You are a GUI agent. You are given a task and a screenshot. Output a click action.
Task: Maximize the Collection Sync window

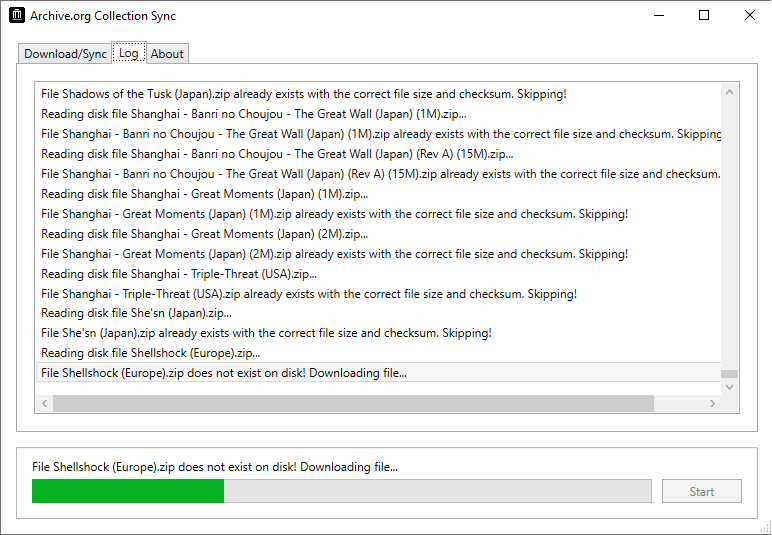coord(704,15)
